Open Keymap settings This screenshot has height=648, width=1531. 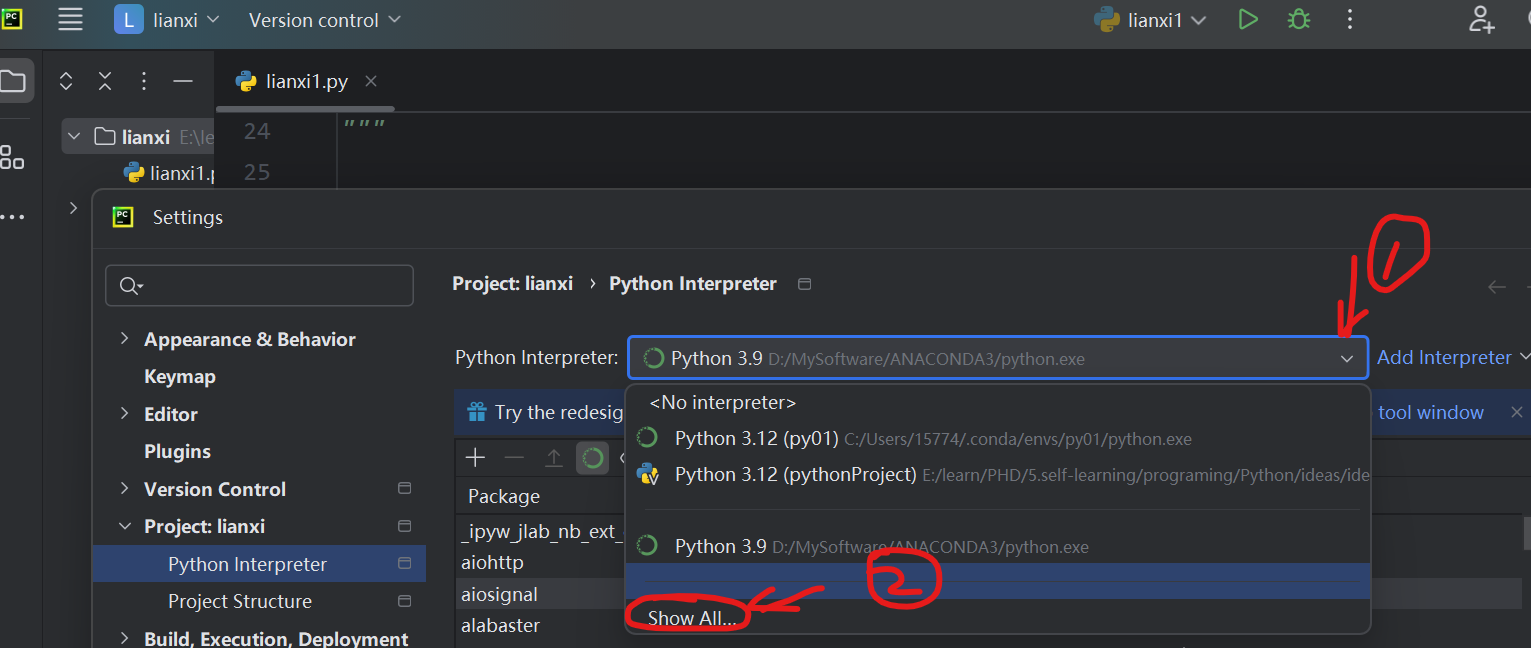tap(180, 377)
